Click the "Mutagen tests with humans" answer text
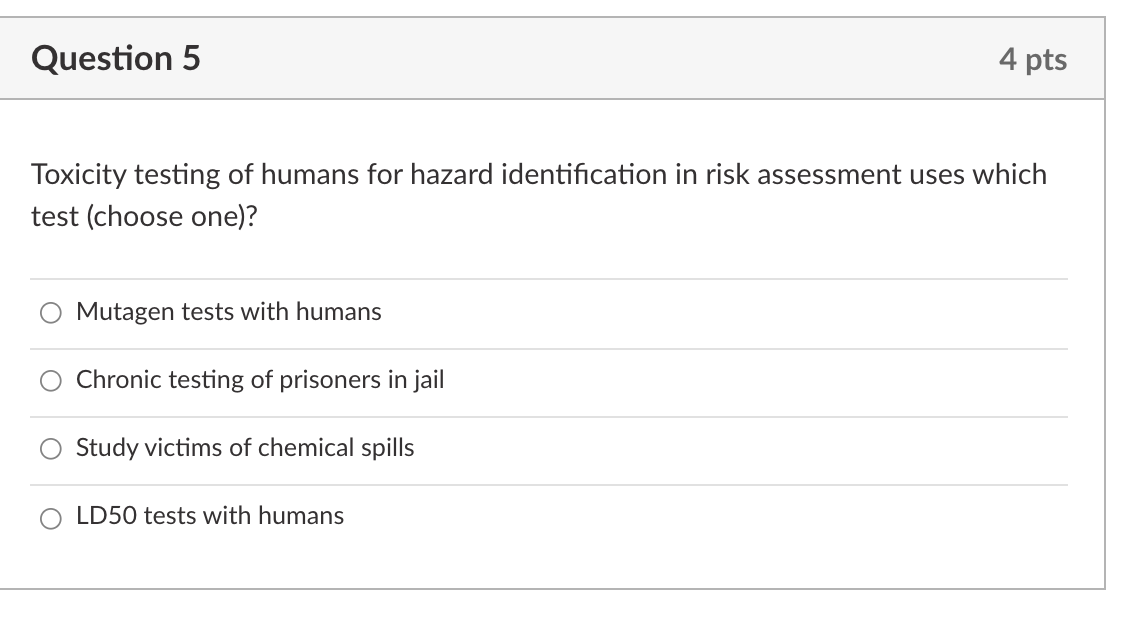The height and width of the screenshot is (626, 1122). 228,312
